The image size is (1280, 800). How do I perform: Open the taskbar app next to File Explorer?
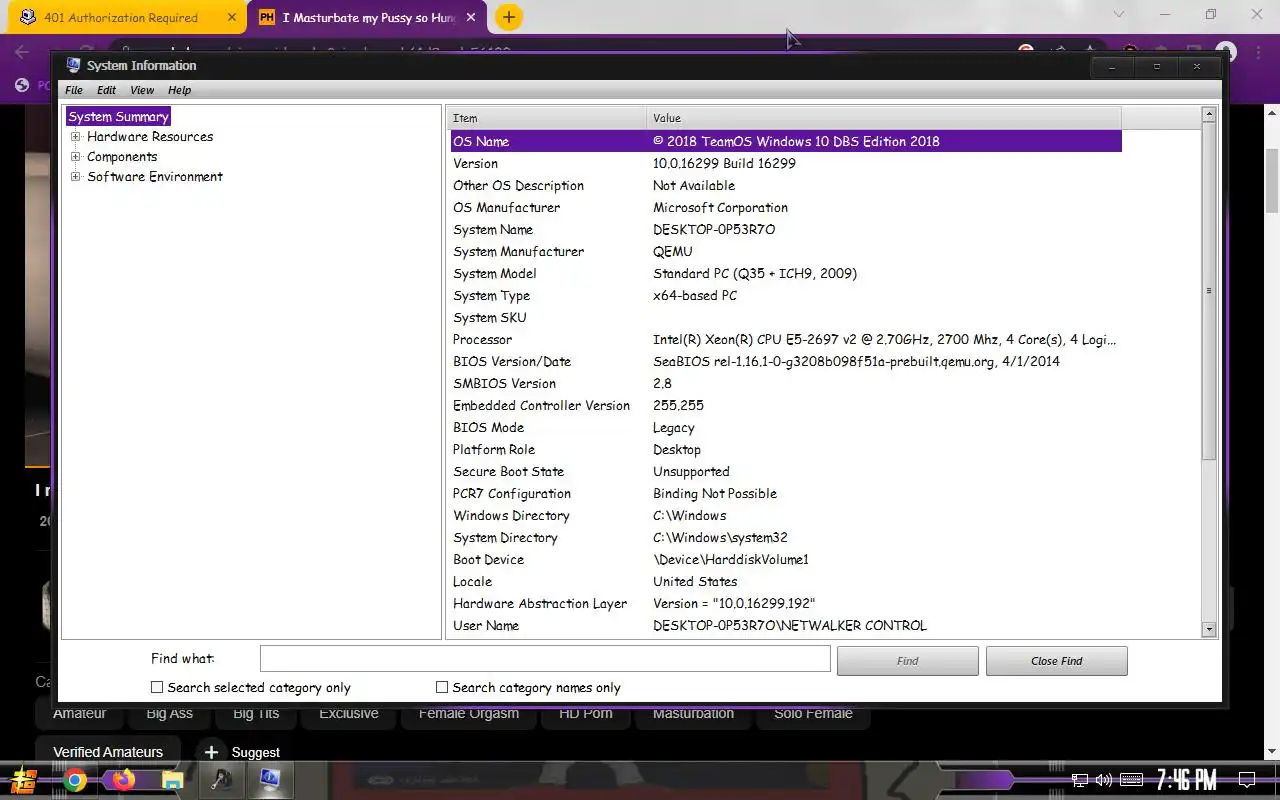pos(221,780)
